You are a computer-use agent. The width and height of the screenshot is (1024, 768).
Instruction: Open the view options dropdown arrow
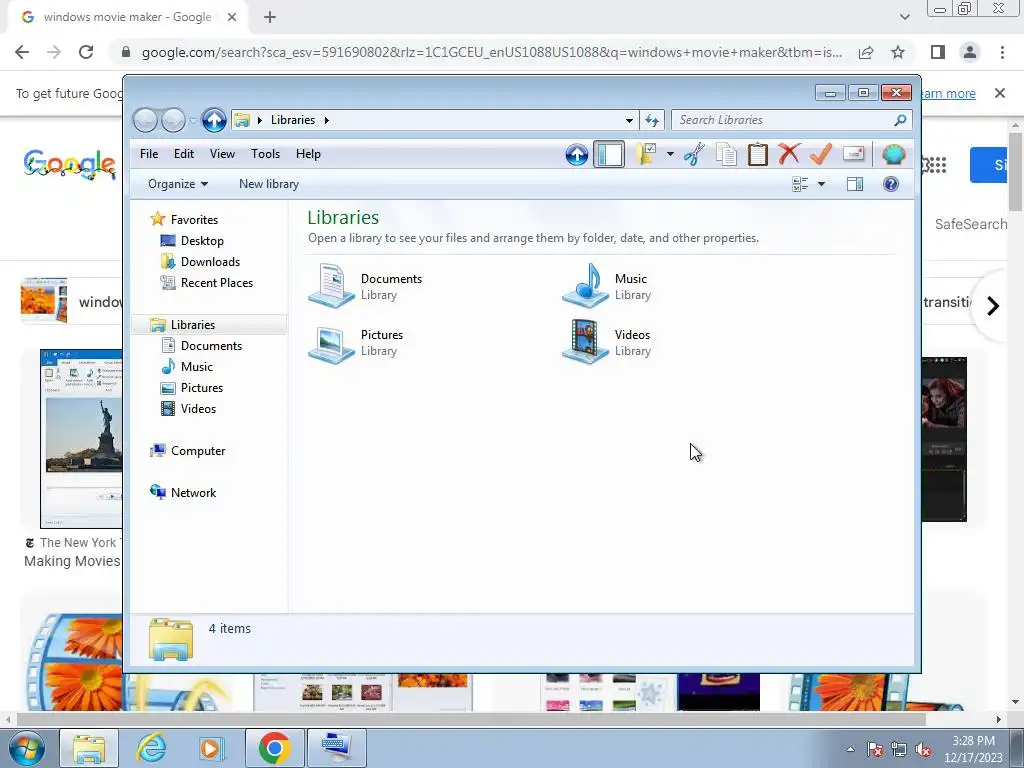point(822,184)
